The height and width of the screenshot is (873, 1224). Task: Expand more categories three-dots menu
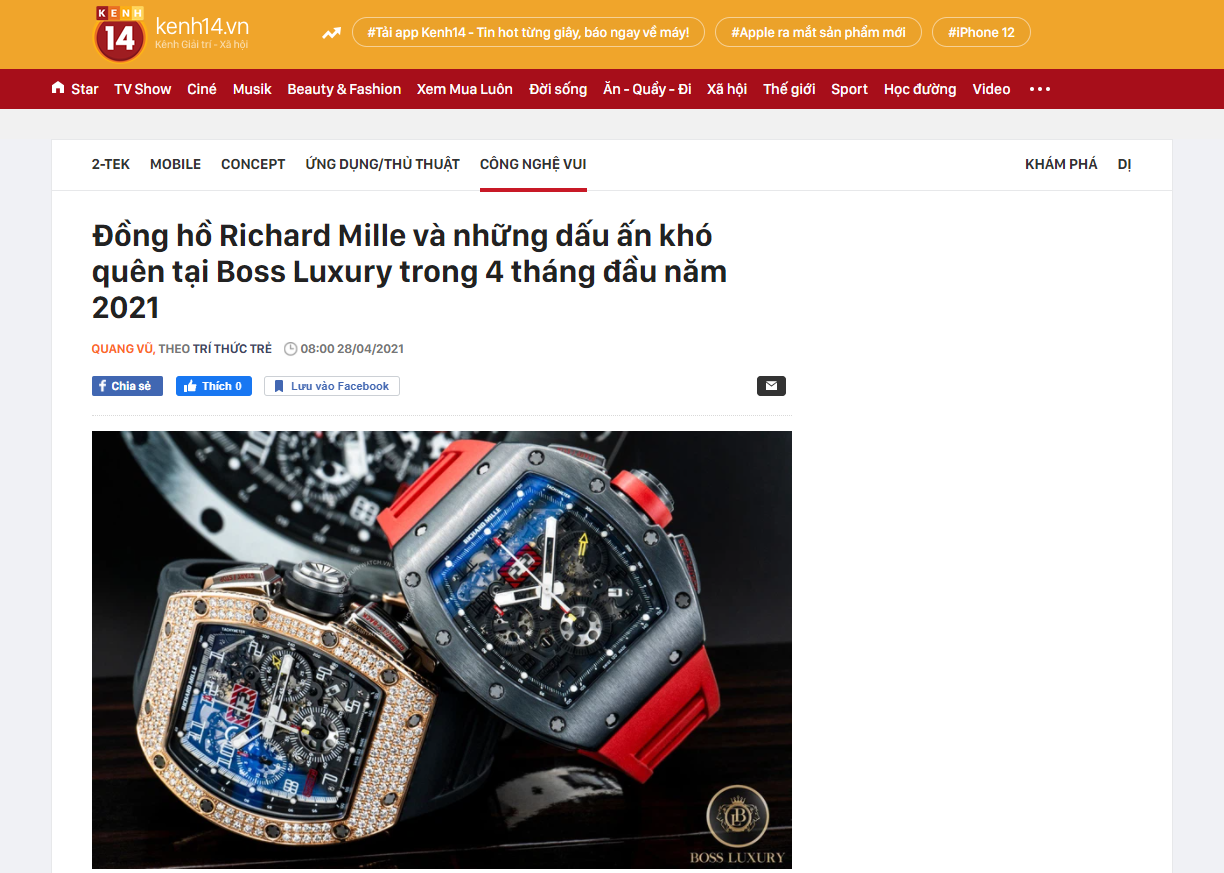pyautogui.click(x=1040, y=89)
